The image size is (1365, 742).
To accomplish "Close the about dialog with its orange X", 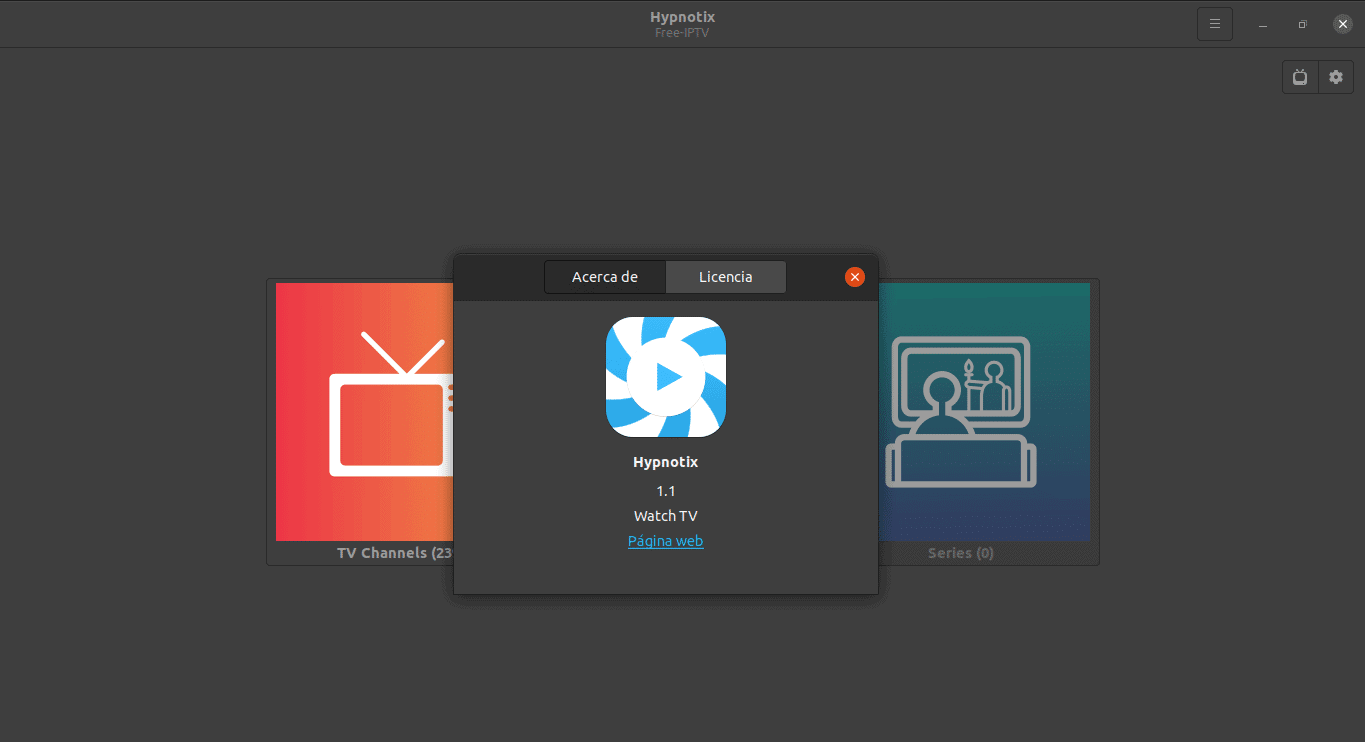I will (854, 277).
